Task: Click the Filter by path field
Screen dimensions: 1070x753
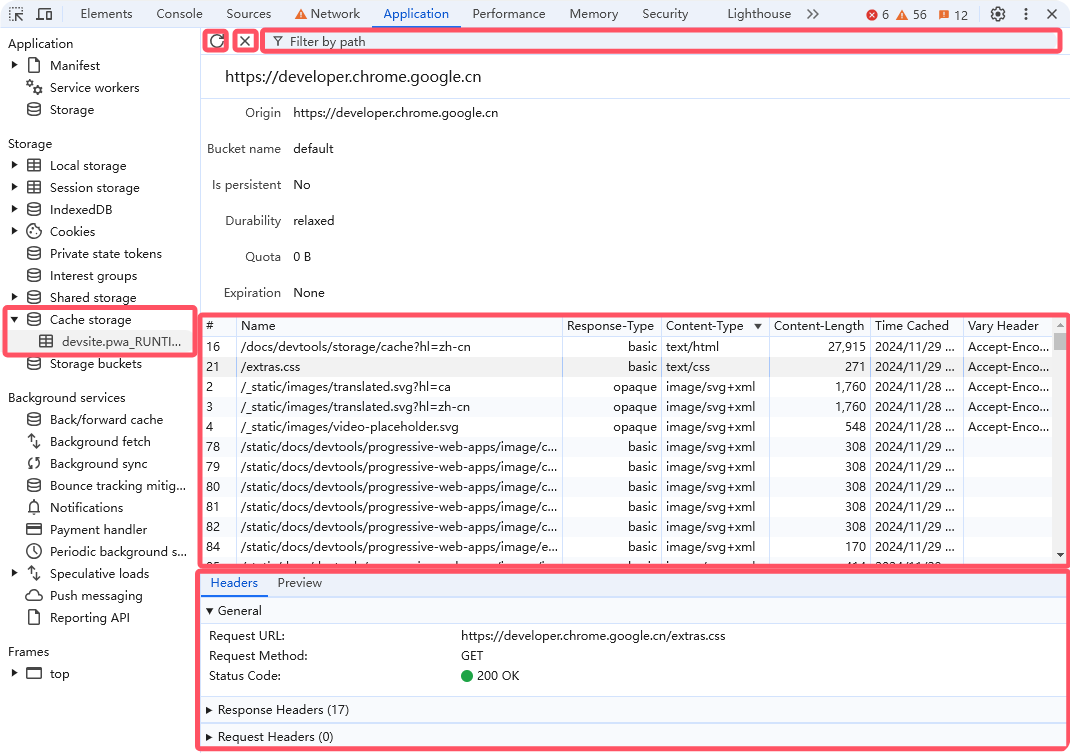Action: pos(660,42)
